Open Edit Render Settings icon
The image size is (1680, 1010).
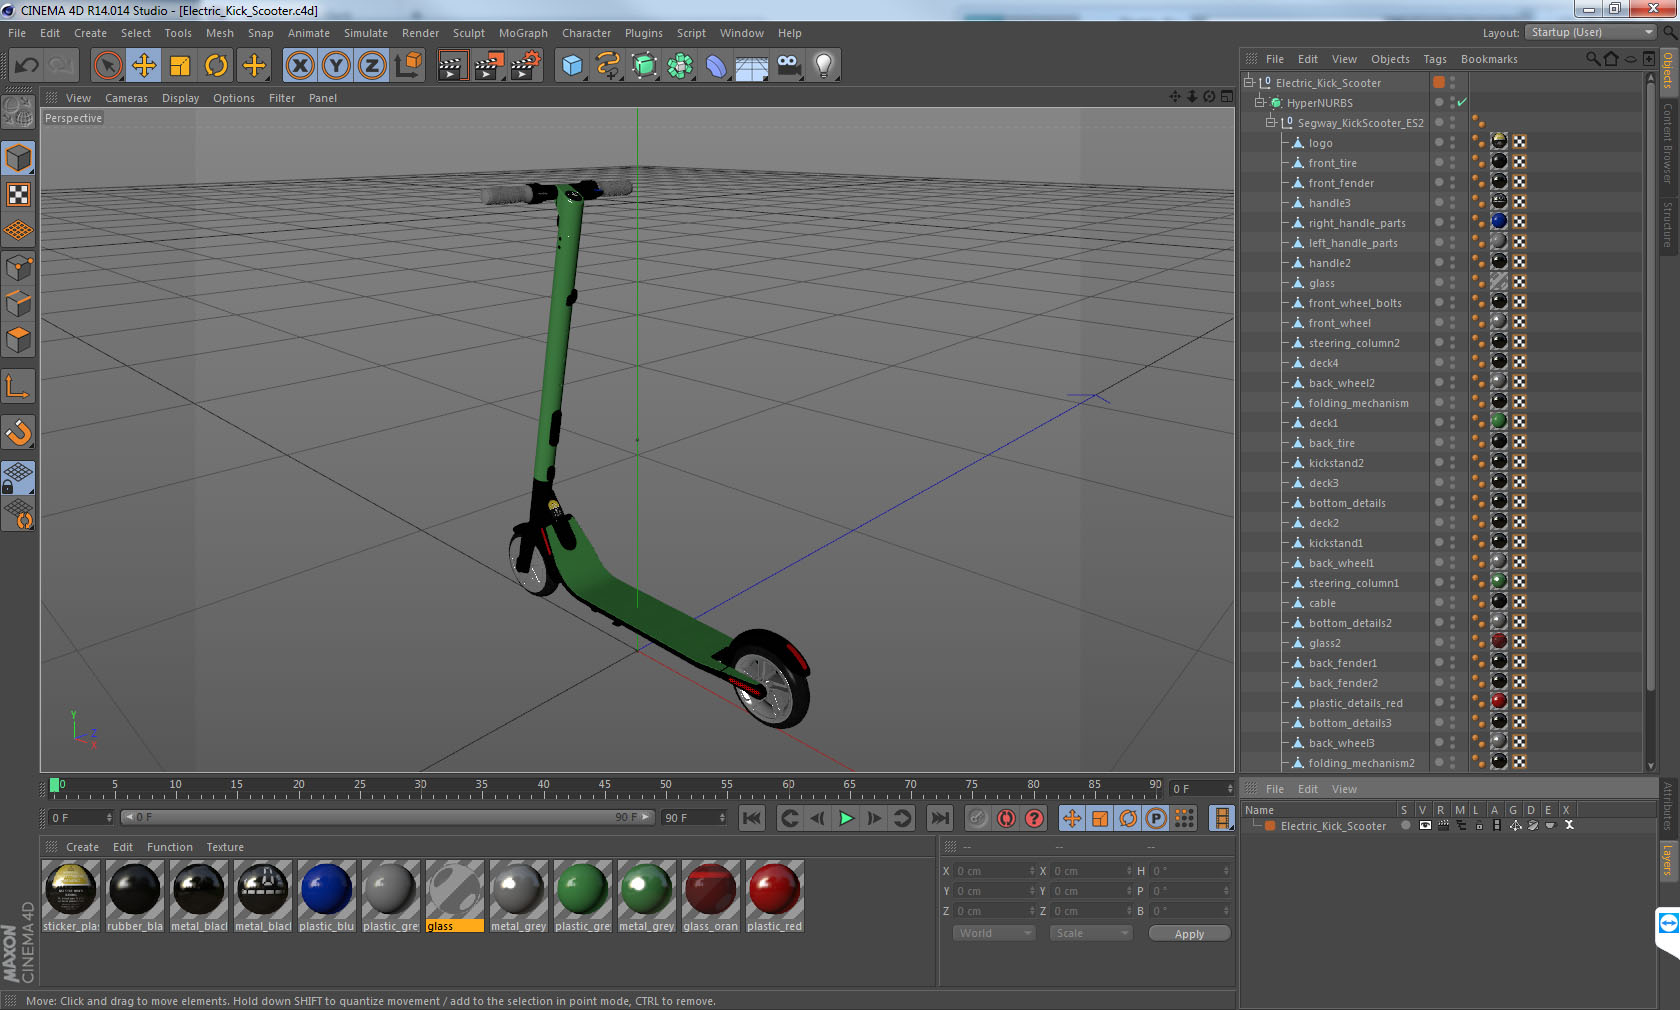click(525, 66)
